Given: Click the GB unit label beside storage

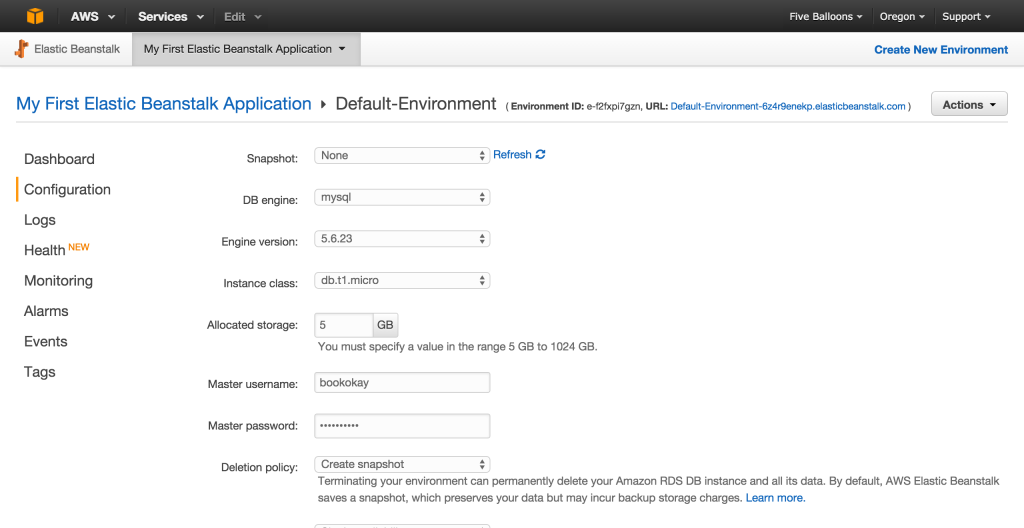Looking at the screenshot, I should click(x=385, y=325).
